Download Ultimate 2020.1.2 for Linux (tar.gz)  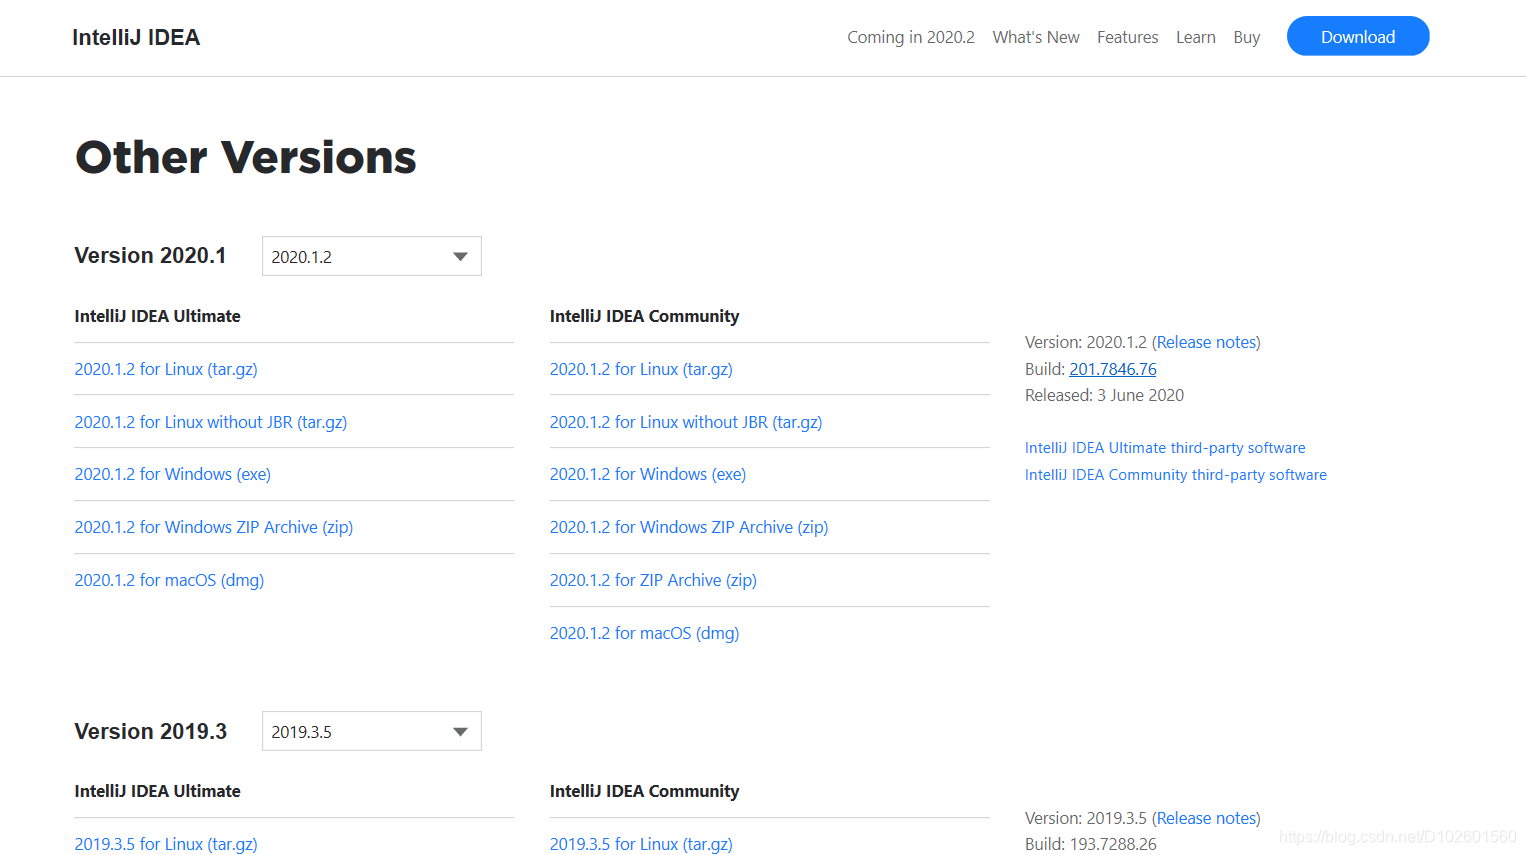[x=166, y=369]
